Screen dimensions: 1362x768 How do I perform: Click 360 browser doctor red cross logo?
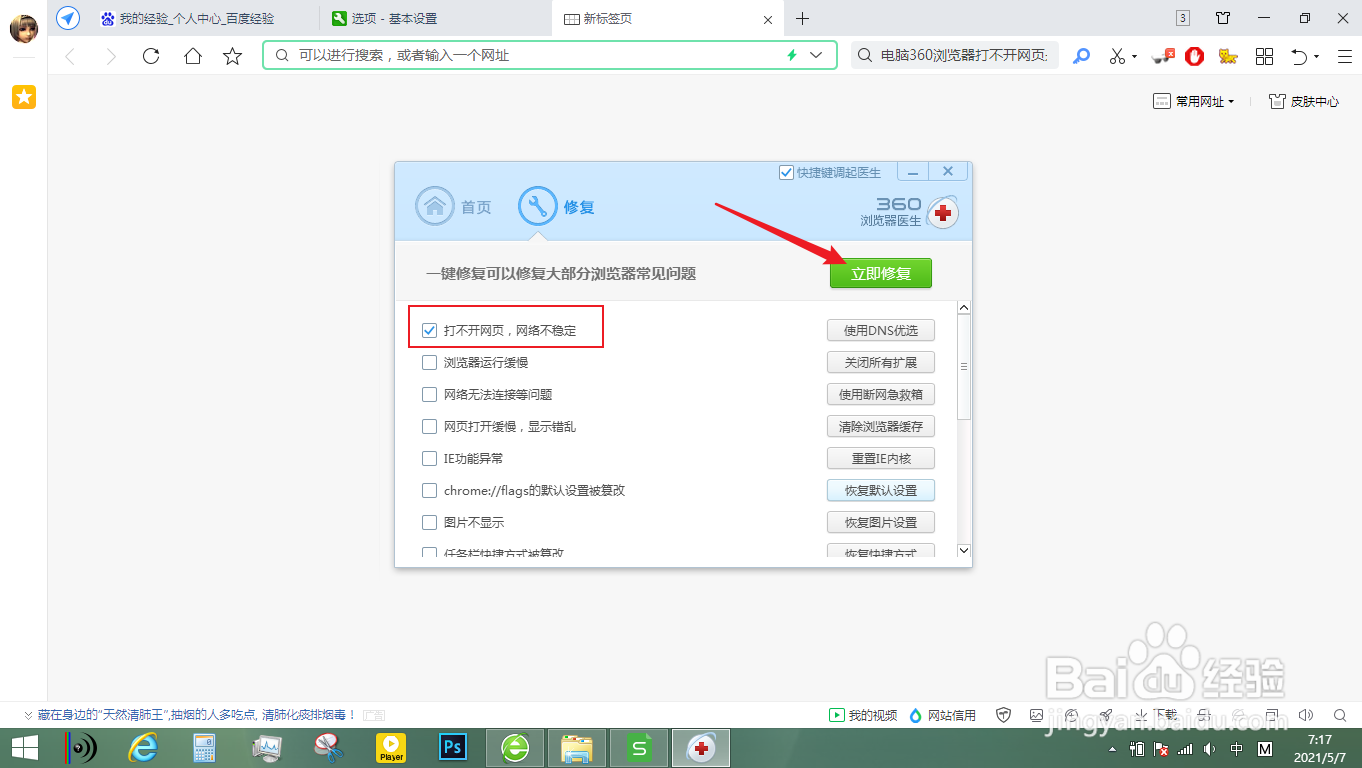[x=942, y=213]
